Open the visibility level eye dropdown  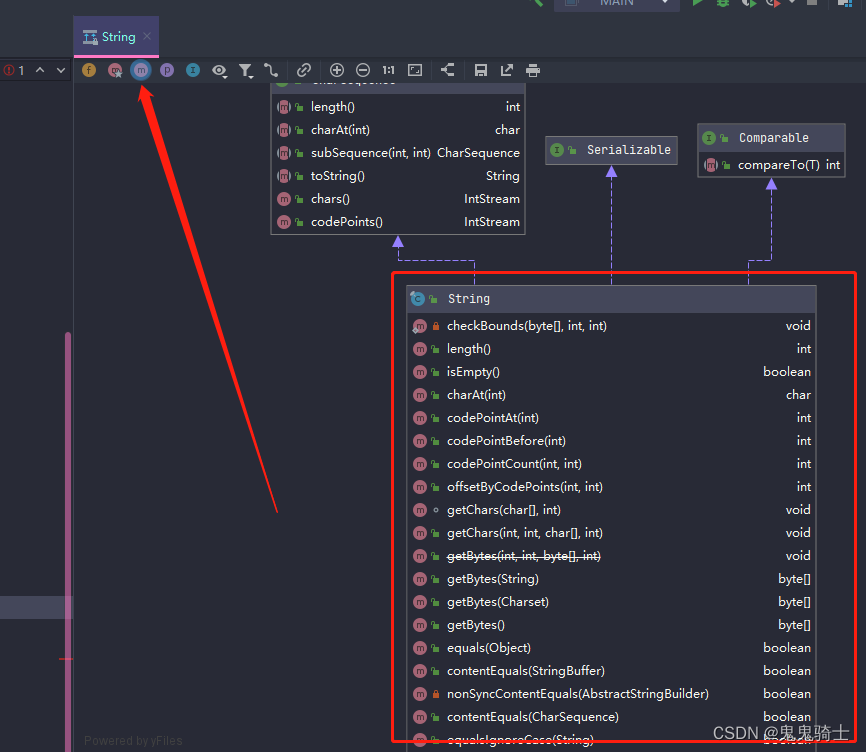pos(220,70)
